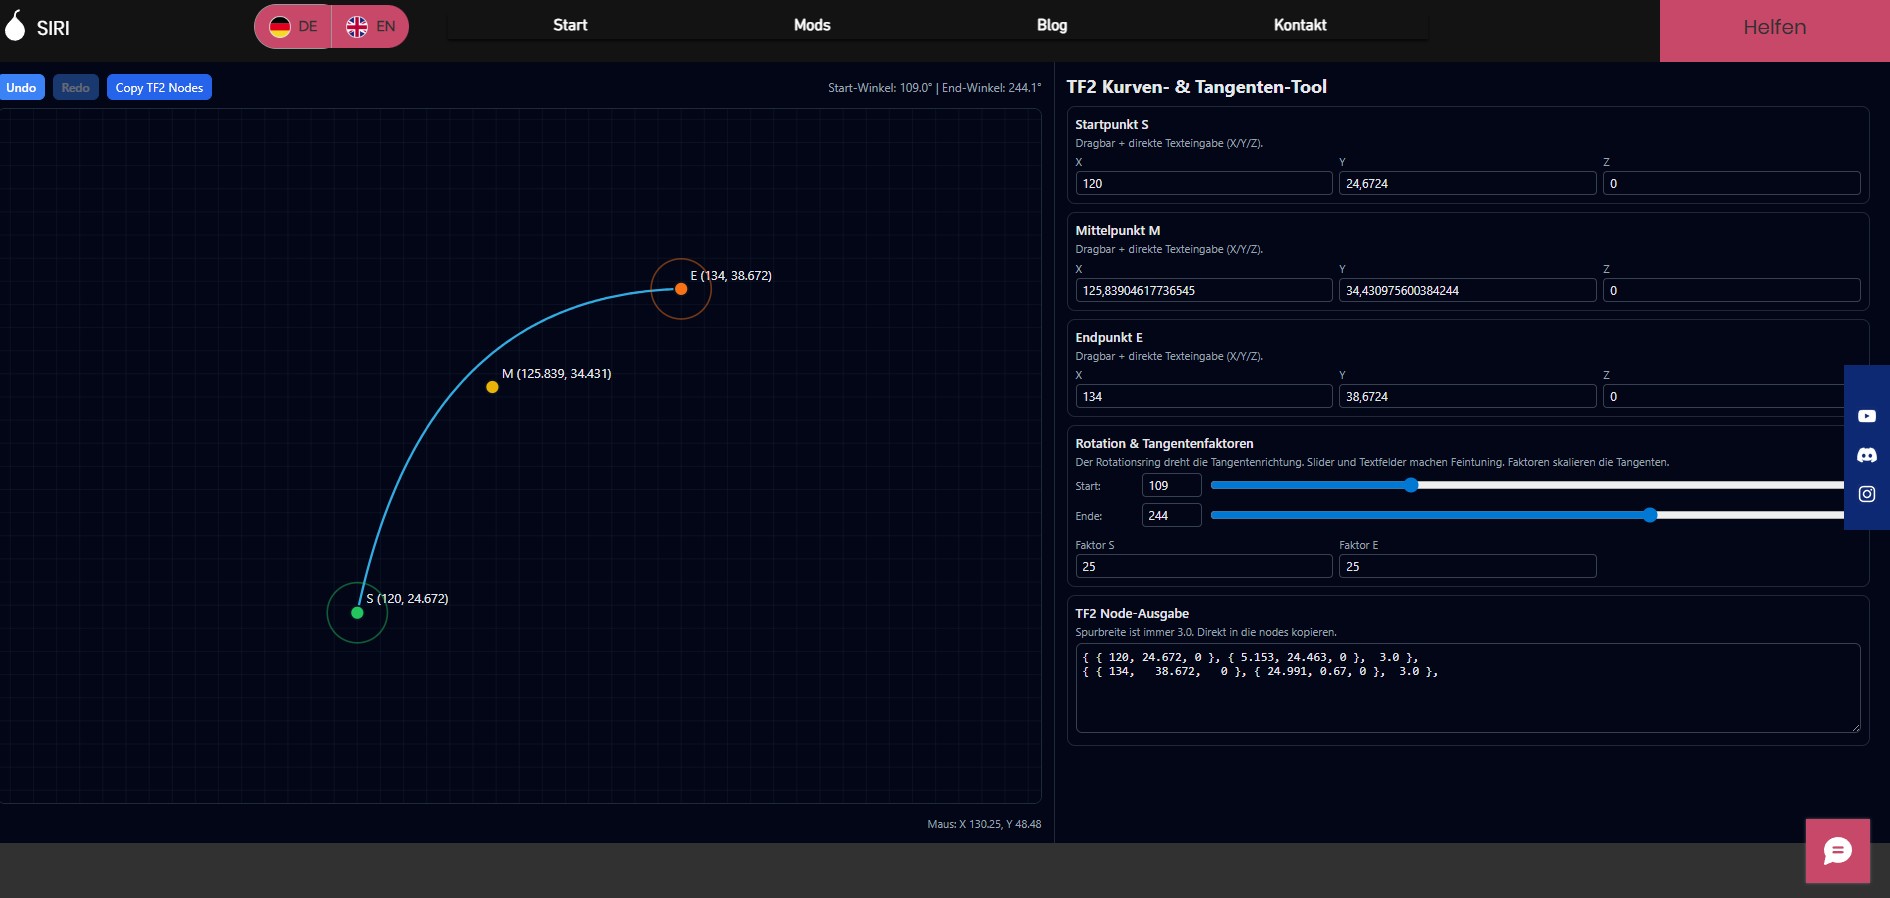The image size is (1890, 898).
Task: Open the Mods menu item
Action: click(x=812, y=25)
